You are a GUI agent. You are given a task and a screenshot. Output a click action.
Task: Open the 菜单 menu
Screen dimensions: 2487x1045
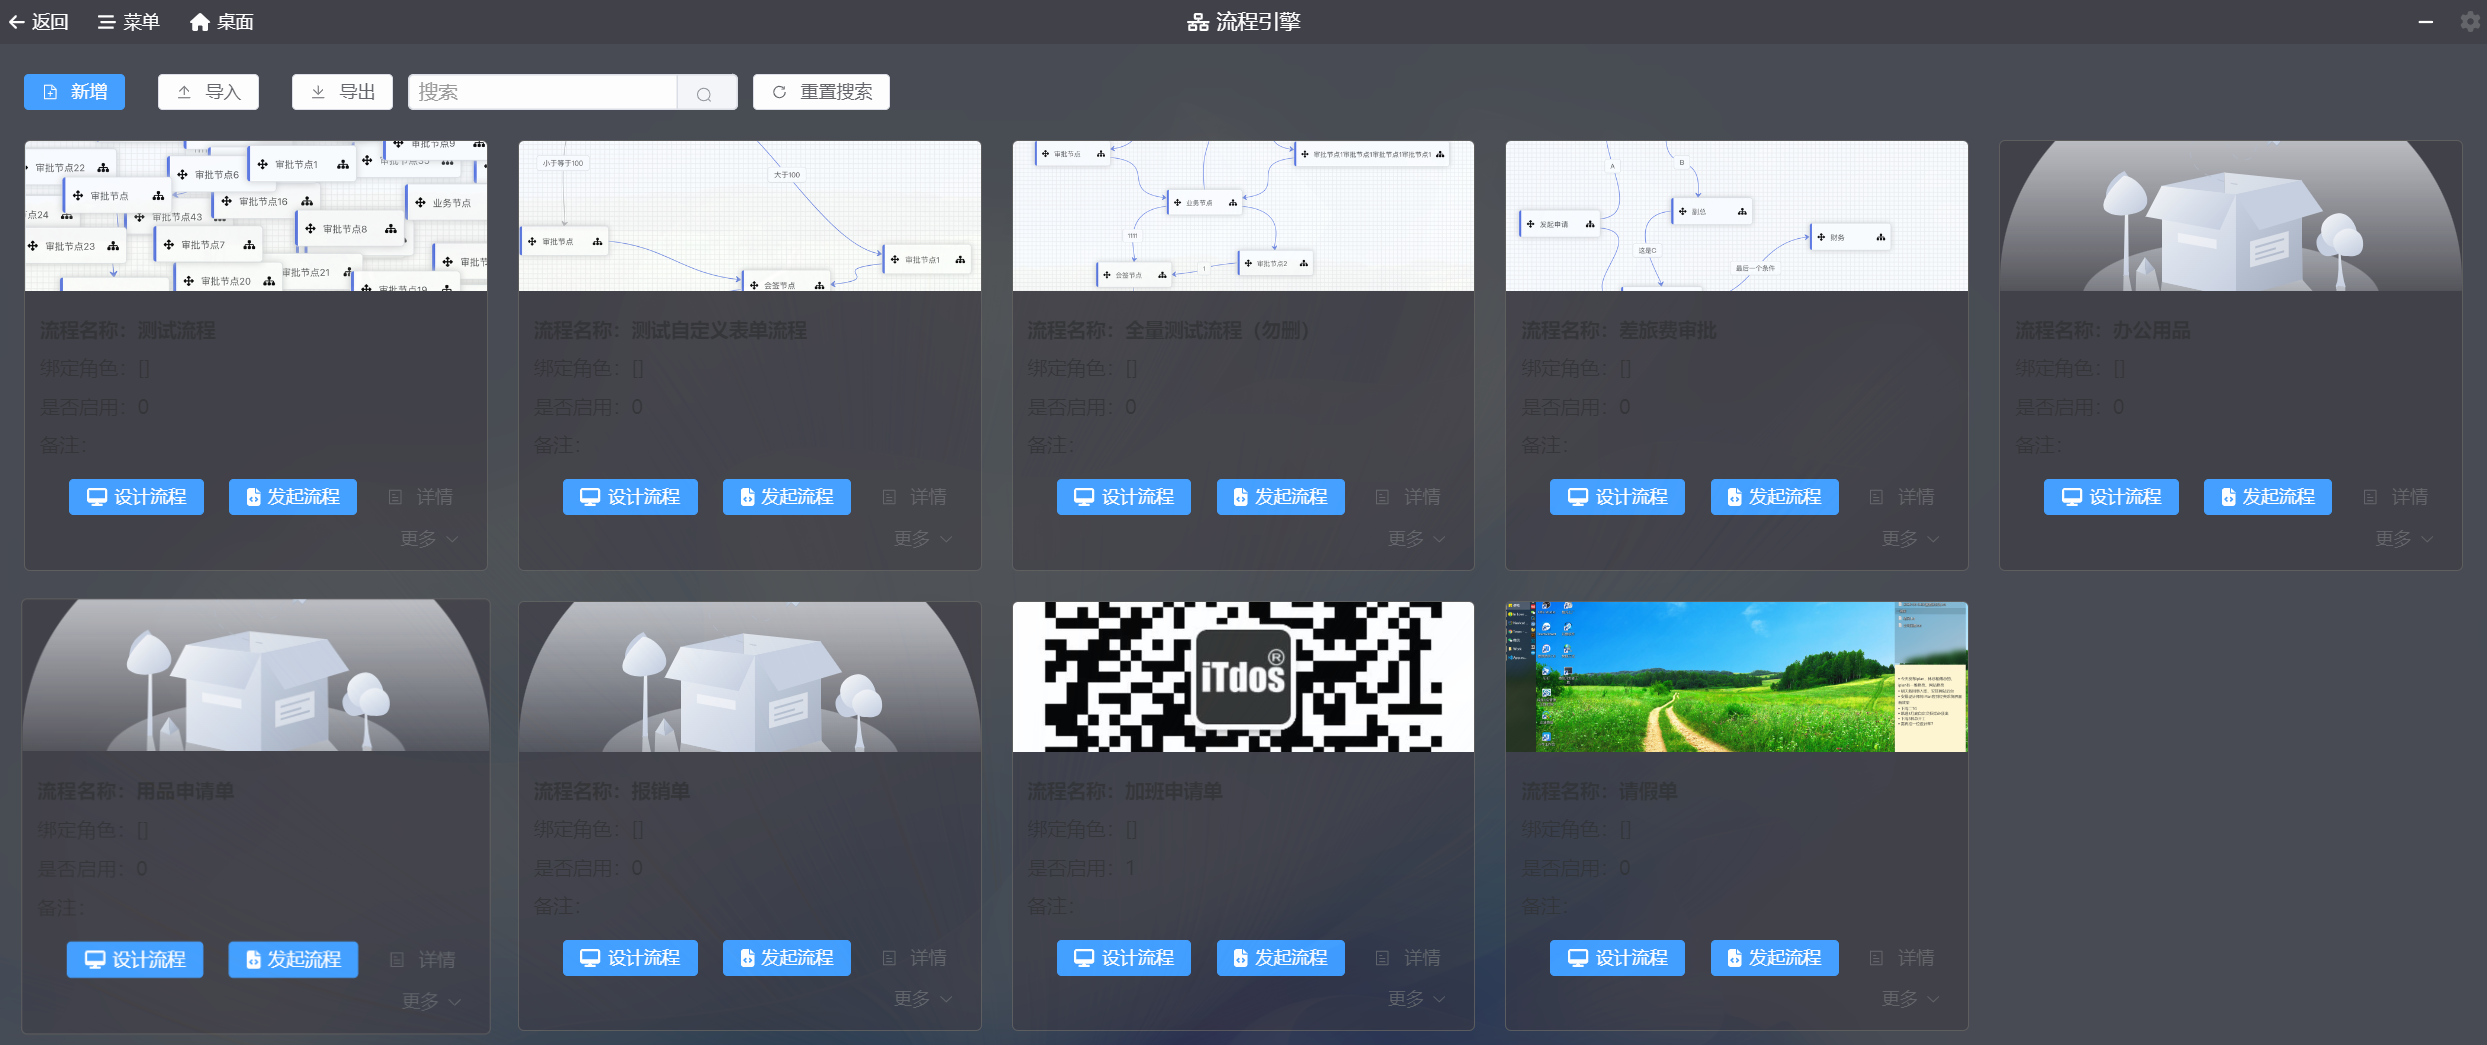128,22
